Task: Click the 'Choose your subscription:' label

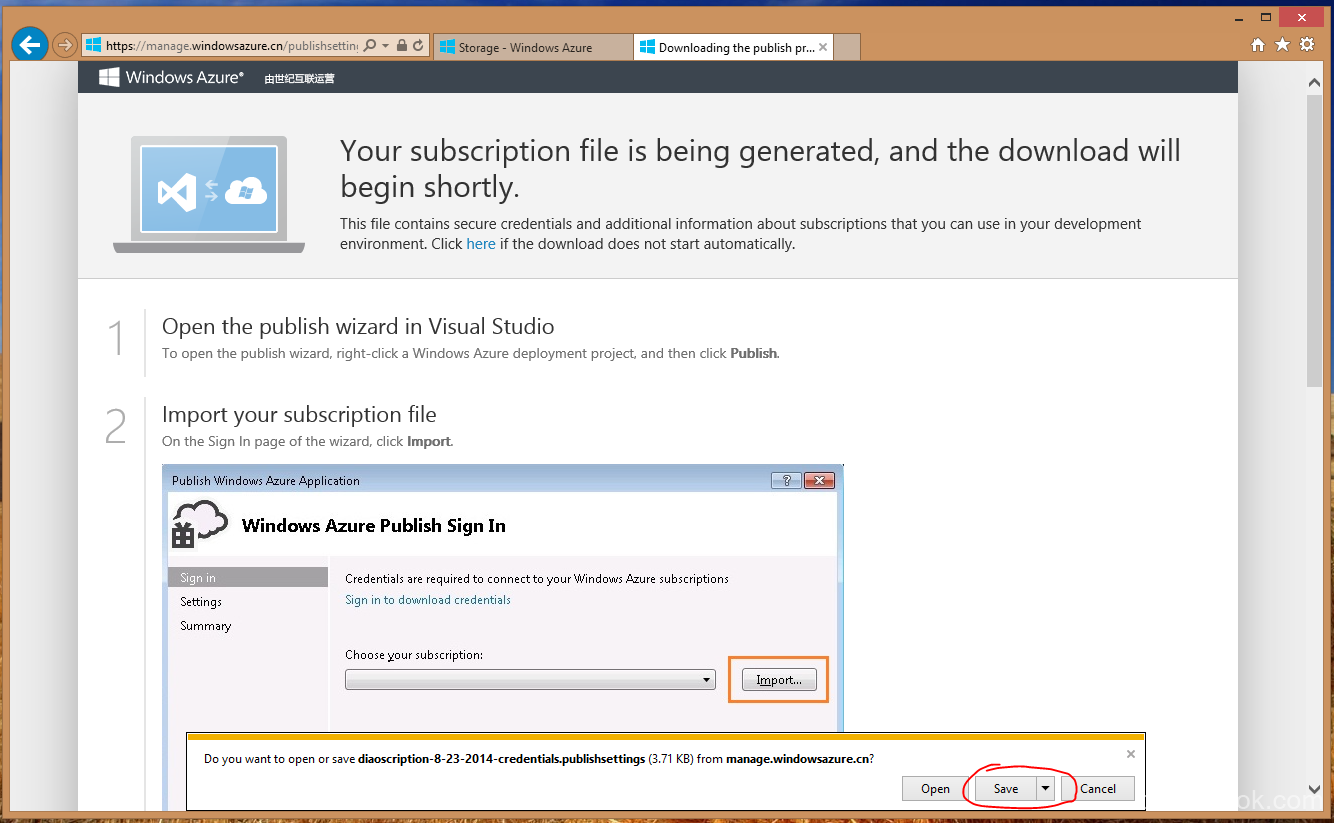Action: tap(414, 655)
